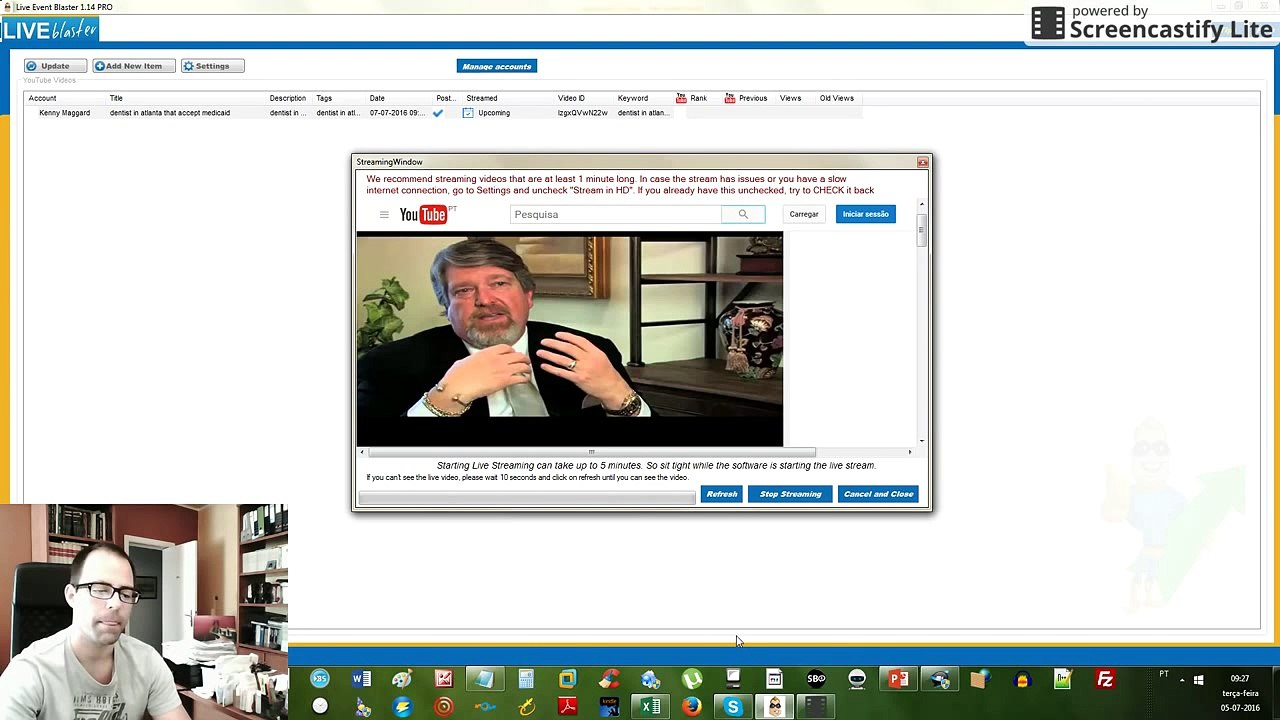Open FileZilla from the taskbar

1105,680
